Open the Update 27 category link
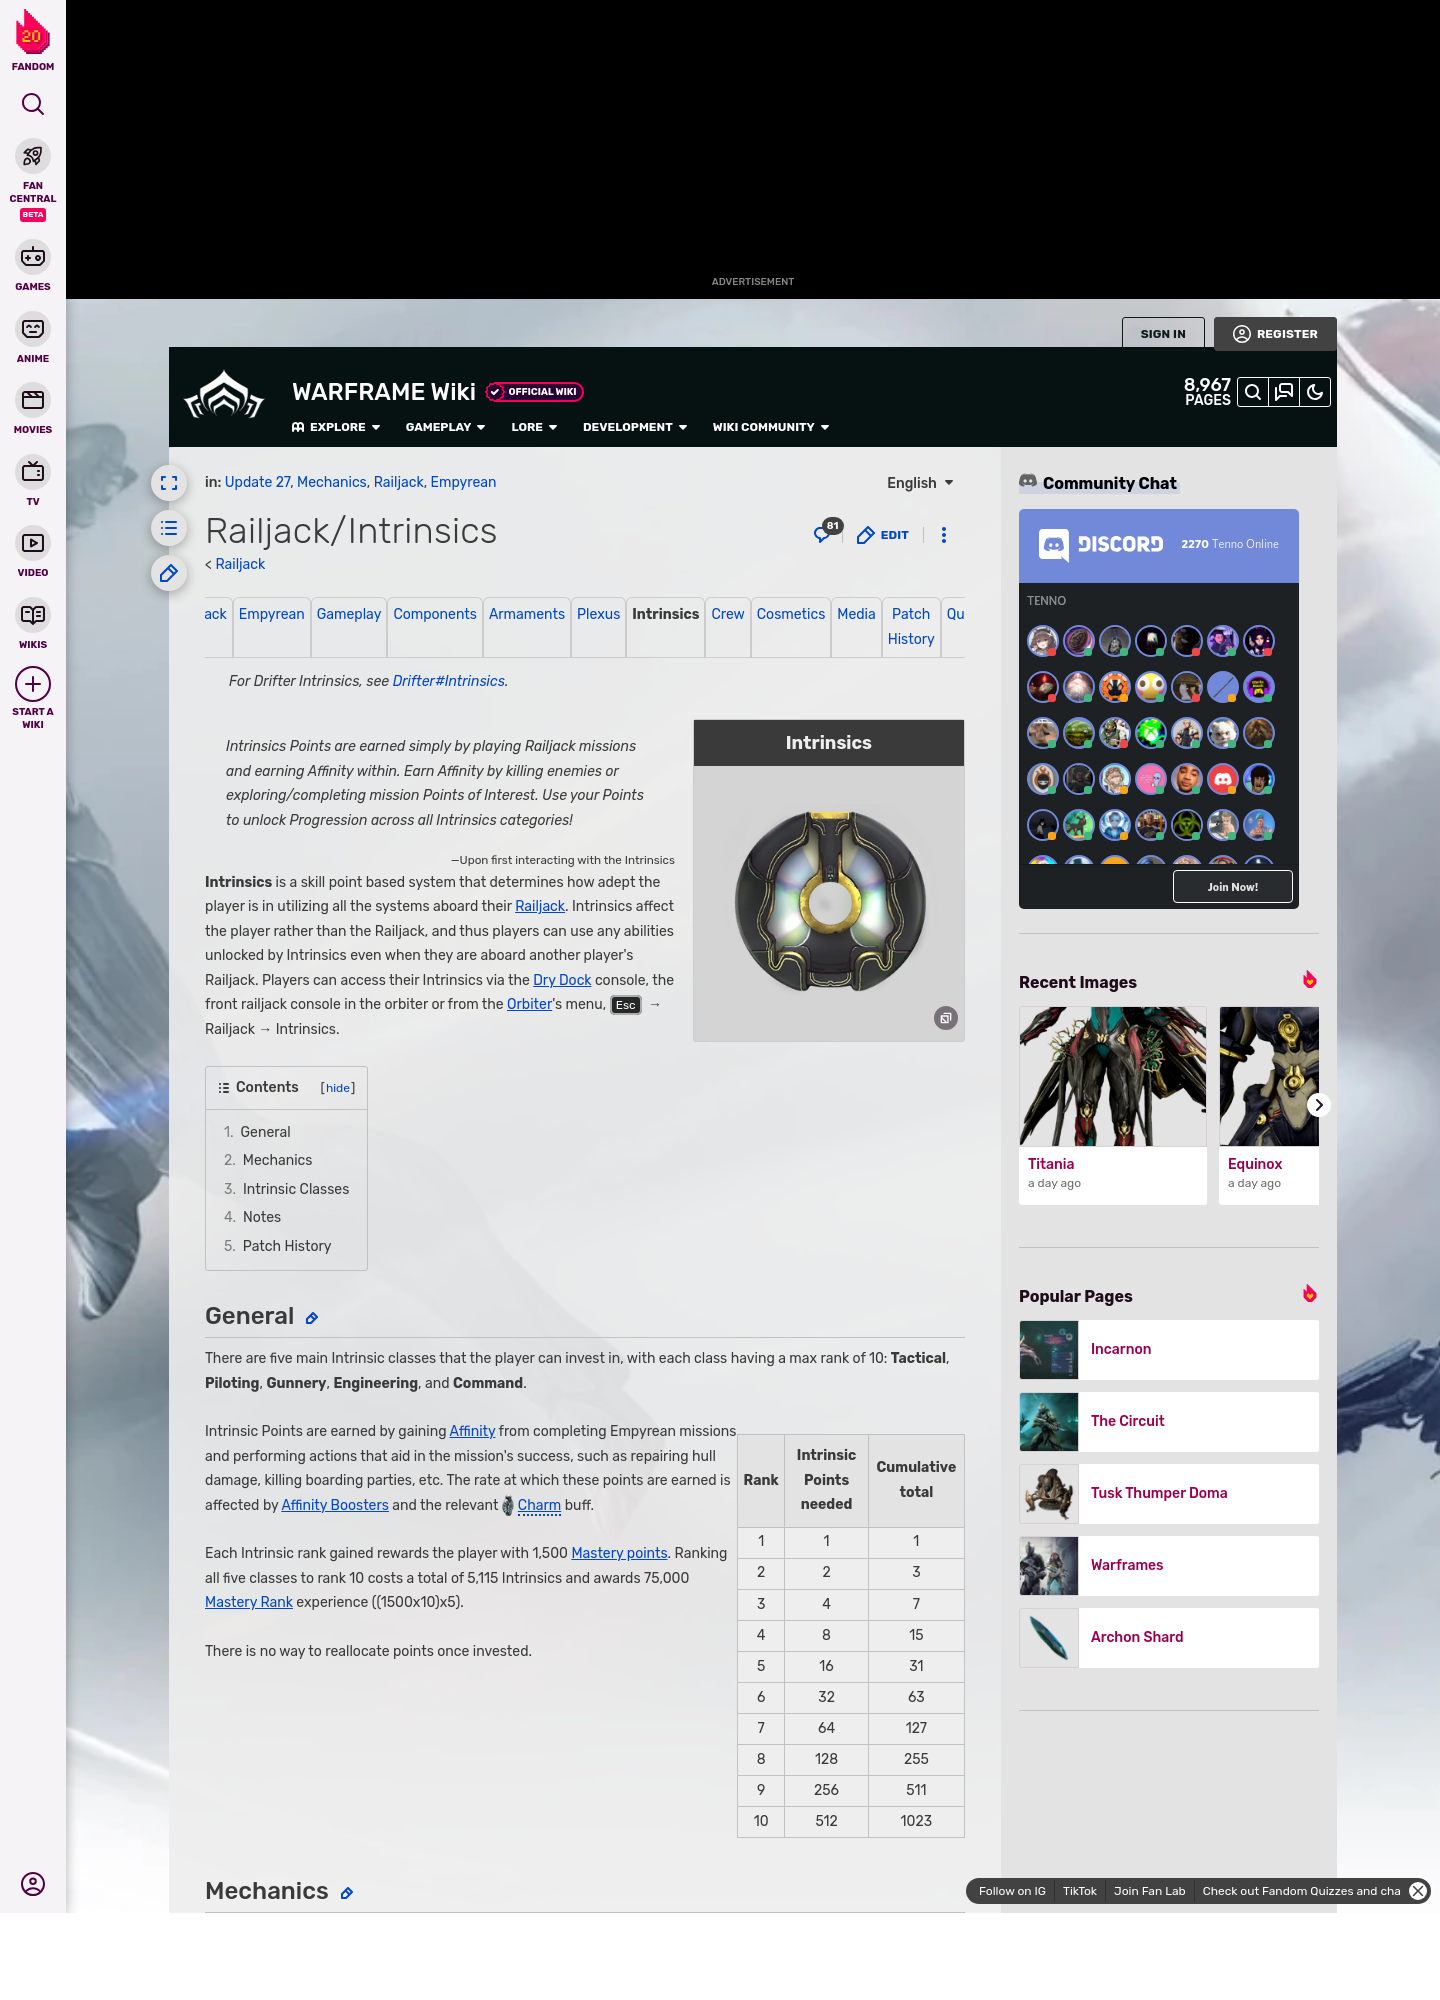This screenshot has height=2000, width=1440. click(x=257, y=482)
